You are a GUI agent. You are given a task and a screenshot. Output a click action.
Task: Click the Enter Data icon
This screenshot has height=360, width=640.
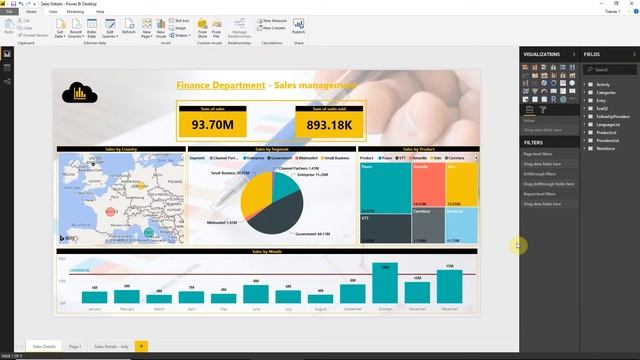pyautogui.click(x=92, y=28)
